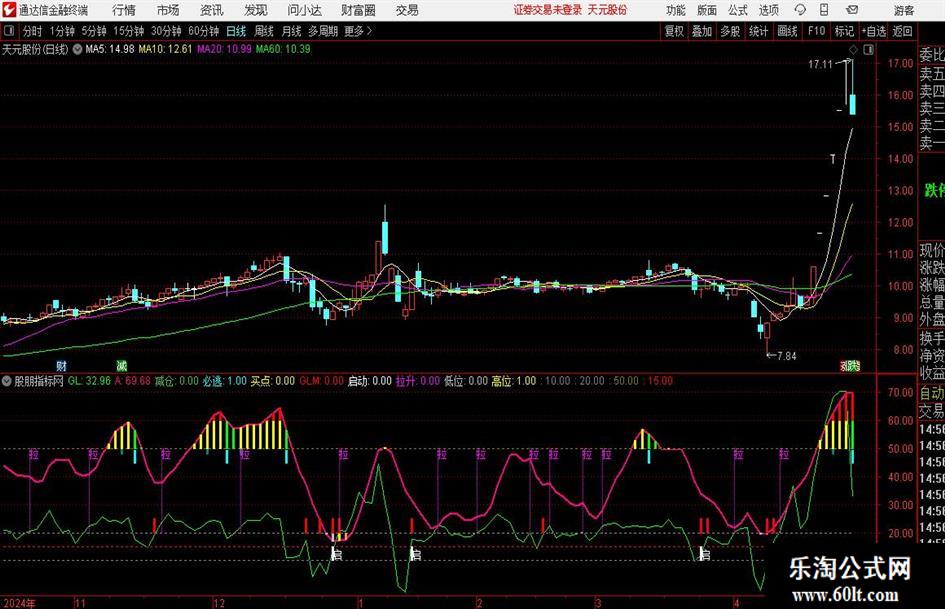Screen dimensions: 945x609
Task: Click the 画线 drawing button
Action: [x=787, y=31]
